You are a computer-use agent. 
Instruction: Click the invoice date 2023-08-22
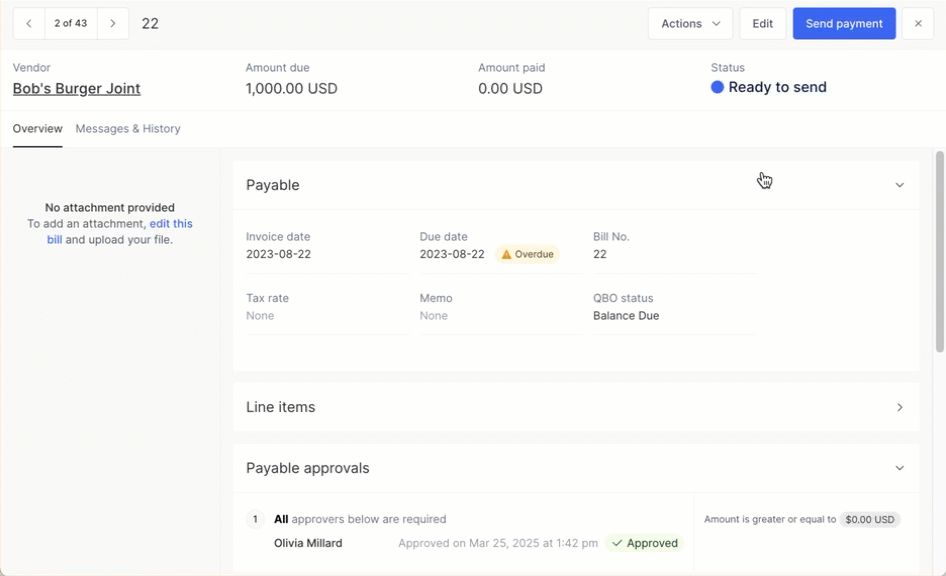coord(278,254)
